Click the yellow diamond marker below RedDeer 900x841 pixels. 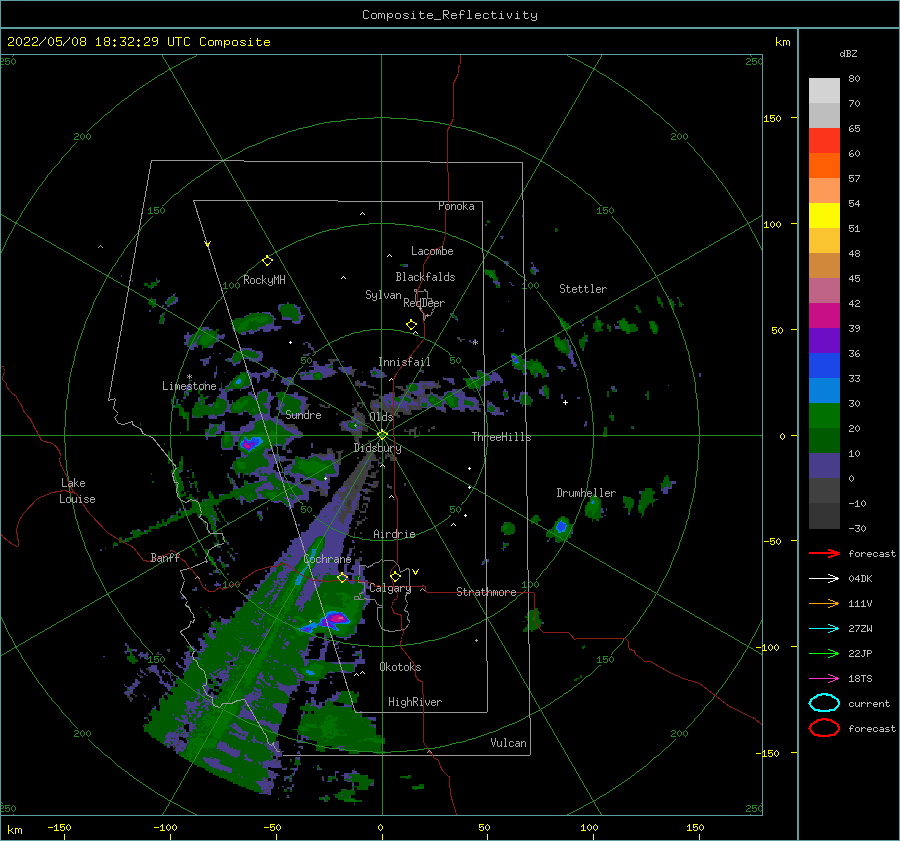(x=411, y=325)
